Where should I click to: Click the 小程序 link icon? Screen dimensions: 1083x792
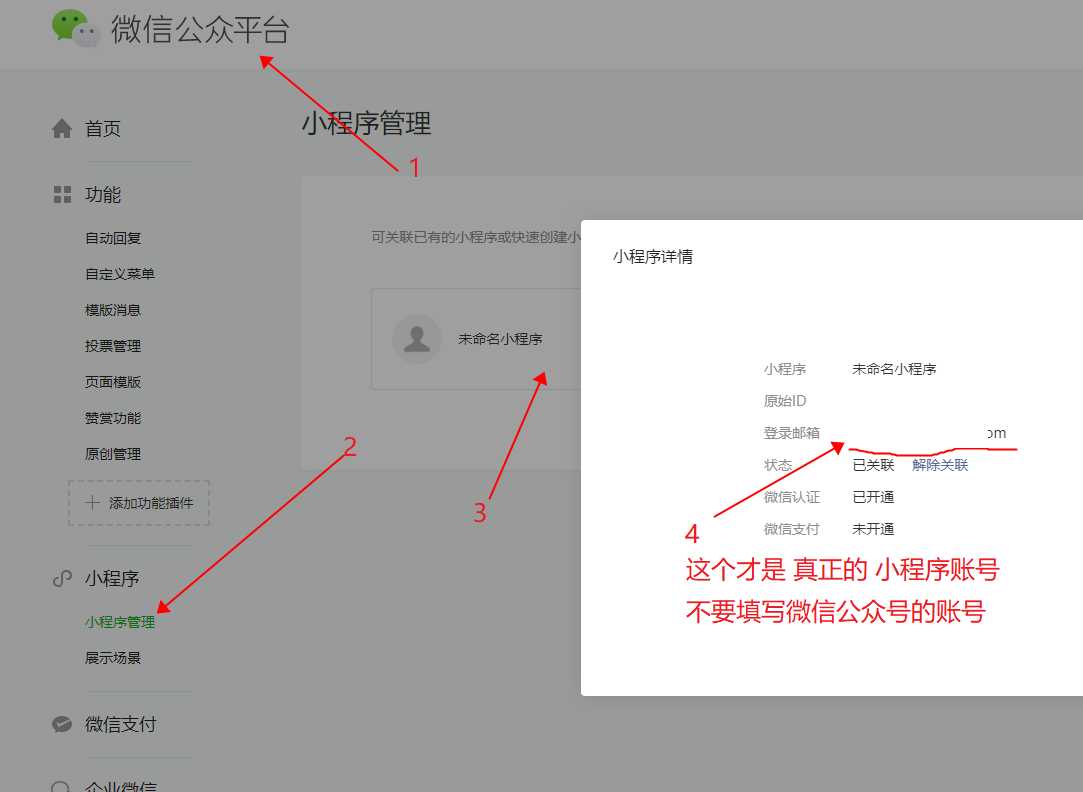point(62,578)
